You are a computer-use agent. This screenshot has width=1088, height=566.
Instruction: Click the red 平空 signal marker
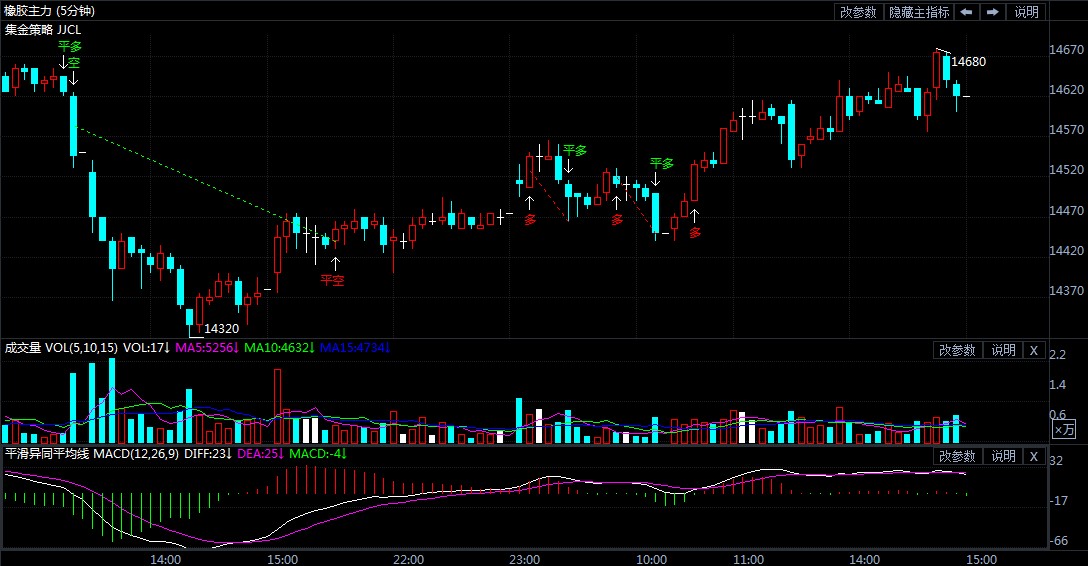coord(332,280)
